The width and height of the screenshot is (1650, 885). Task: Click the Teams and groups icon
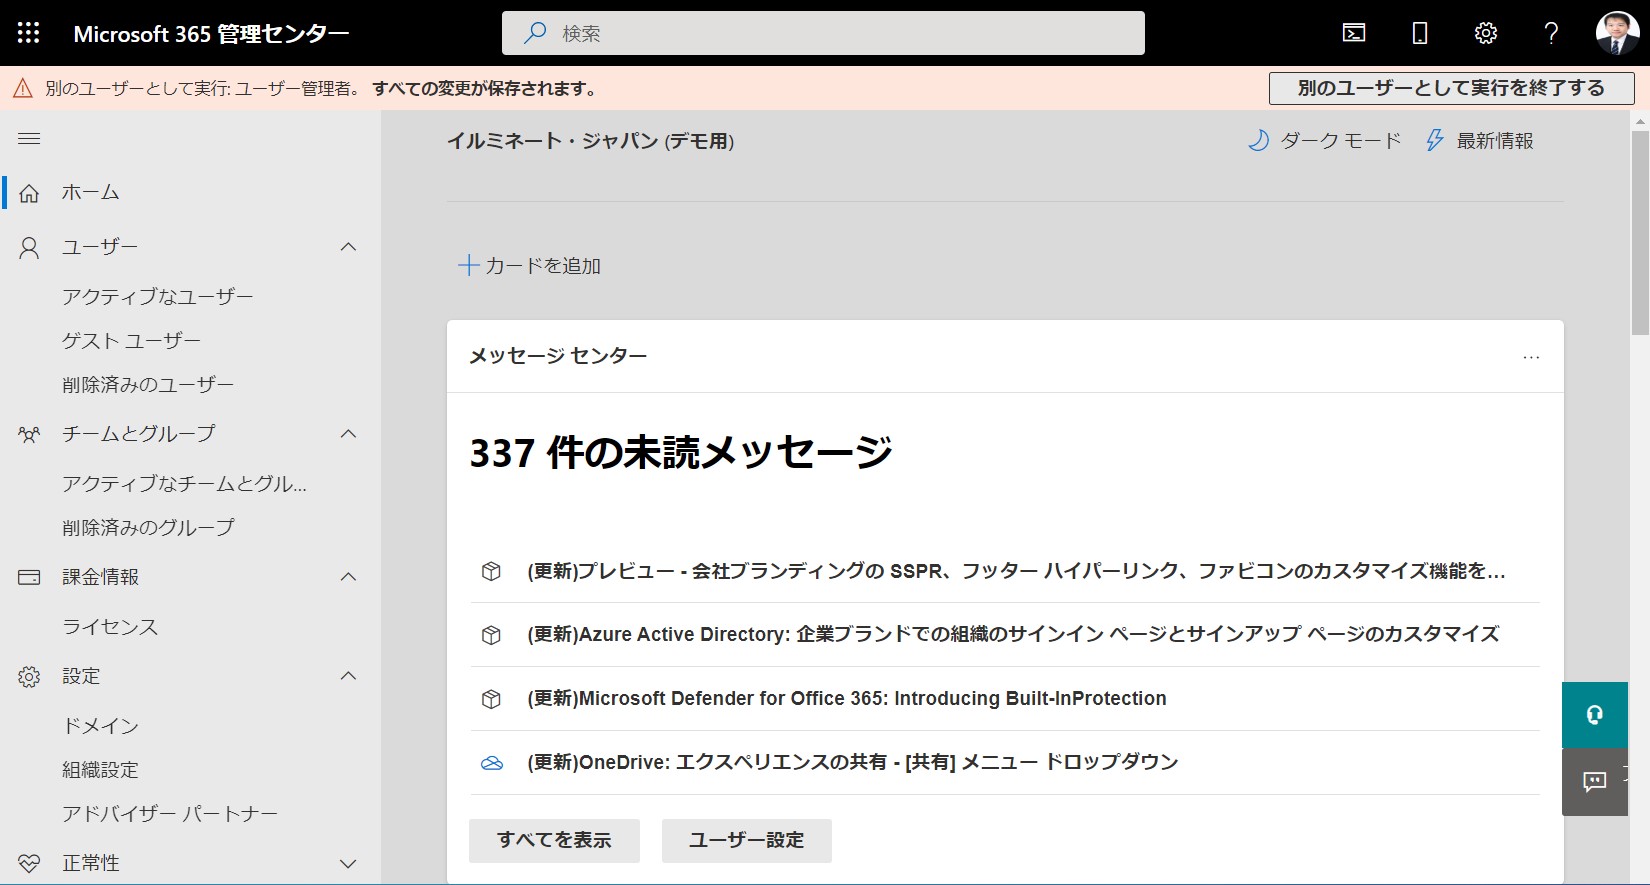[29, 434]
